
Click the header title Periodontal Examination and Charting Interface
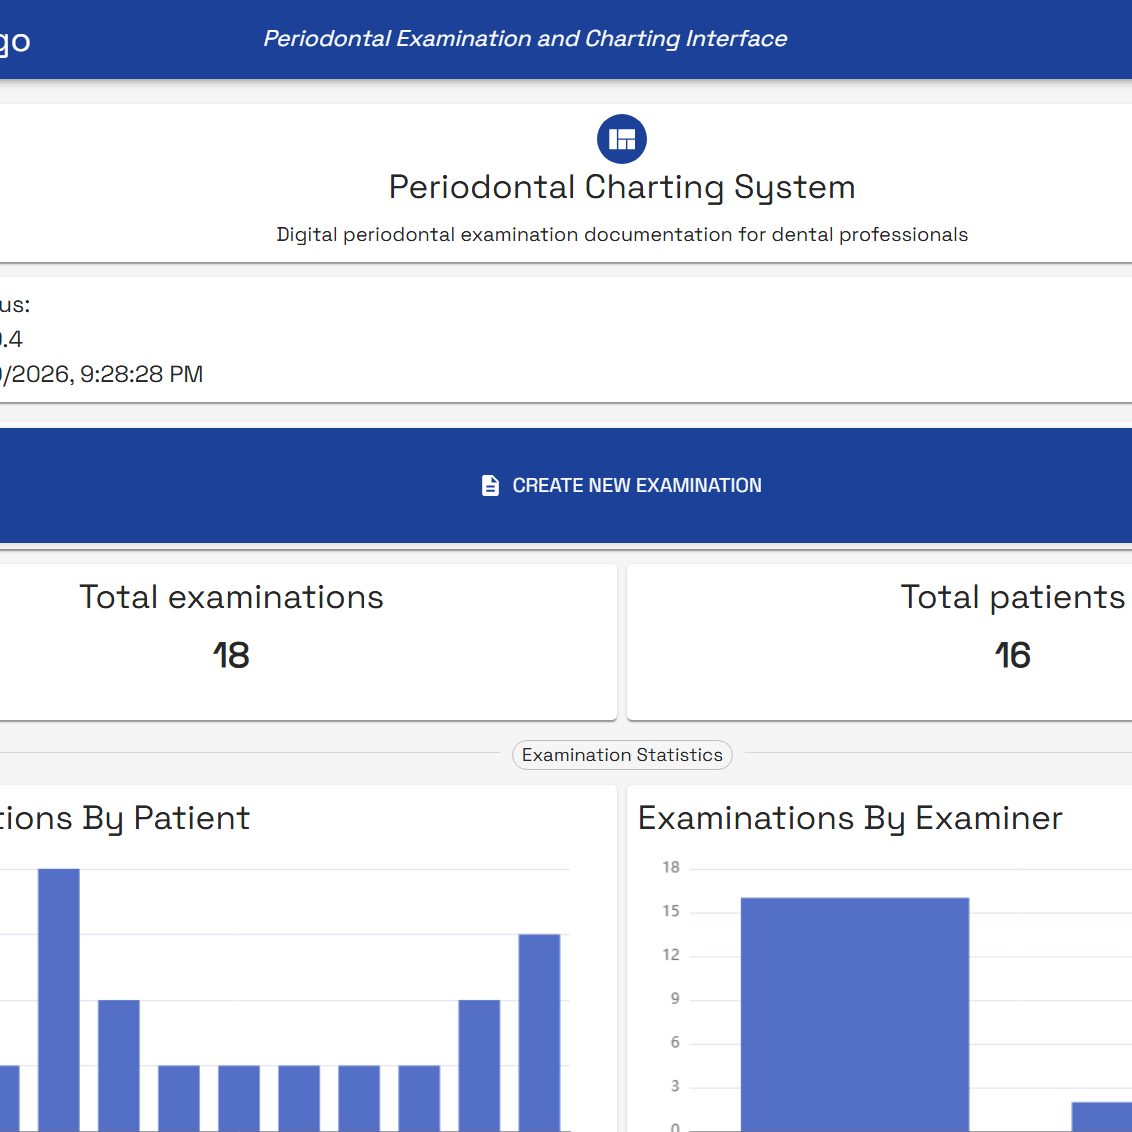(525, 39)
